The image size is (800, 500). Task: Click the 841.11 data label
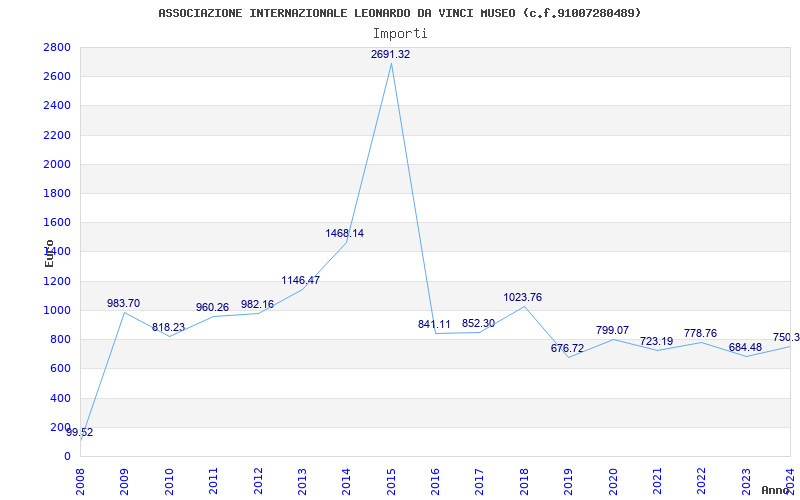coord(434,324)
